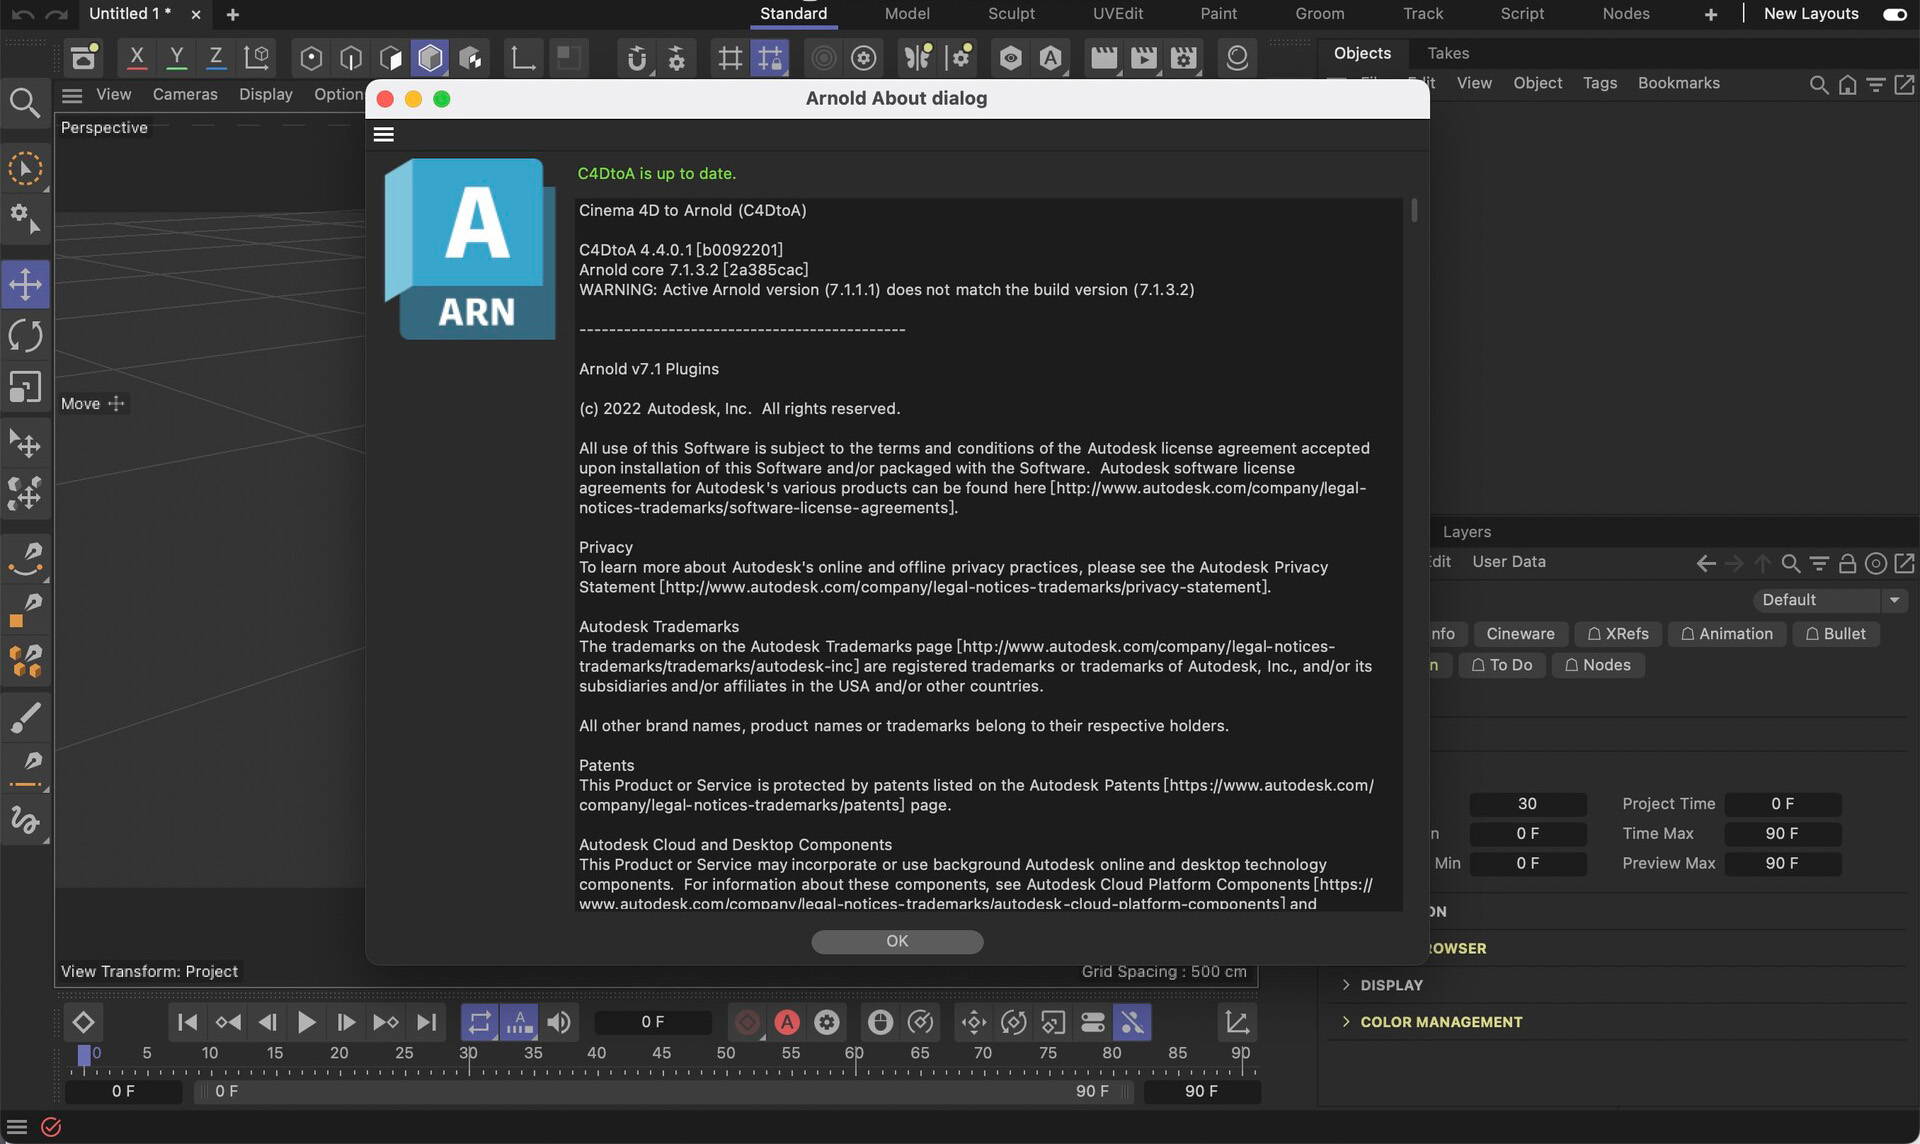Select the Cineware attribute tab

point(1520,634)
